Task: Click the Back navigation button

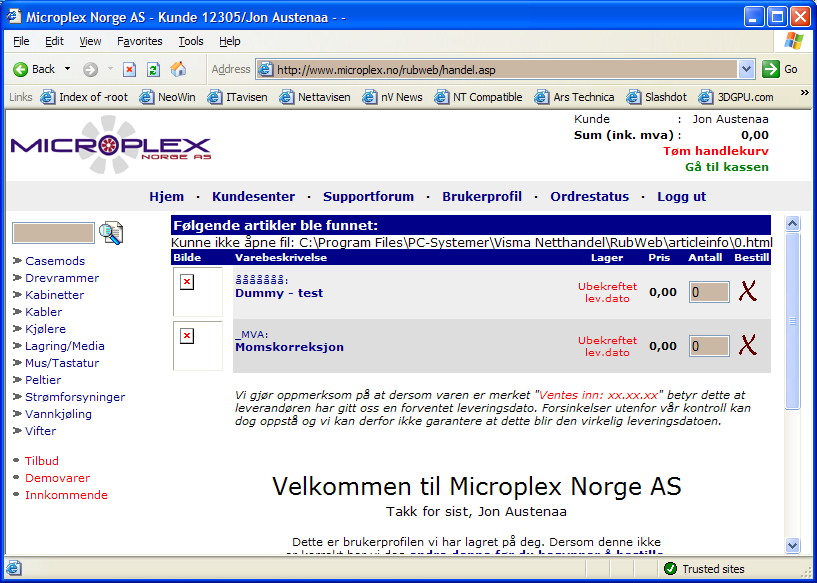Action: click(34, 69)
